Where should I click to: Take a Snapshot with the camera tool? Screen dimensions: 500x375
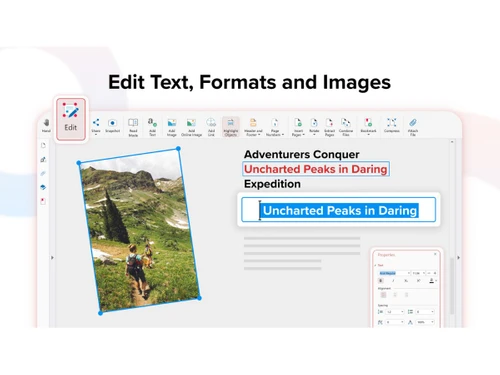(113, 126)
